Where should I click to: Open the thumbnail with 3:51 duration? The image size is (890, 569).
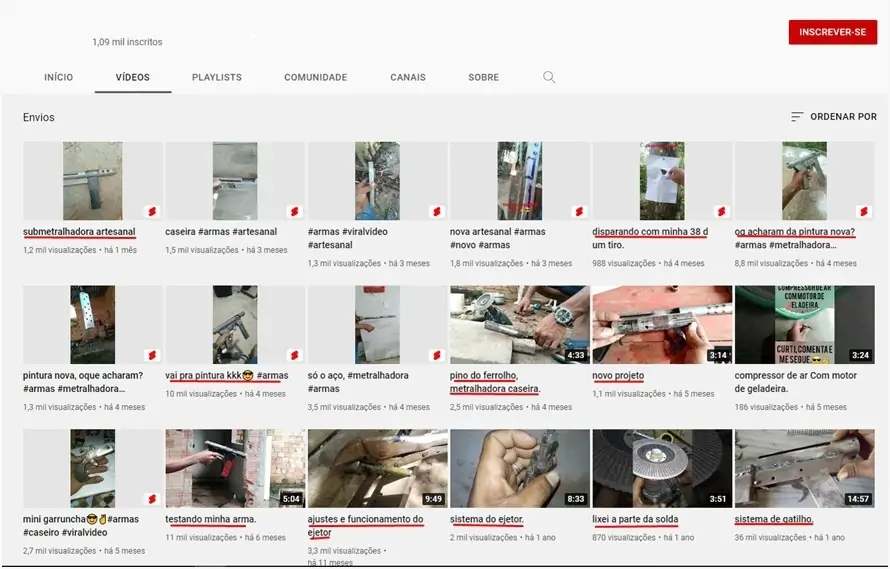[662, 468]
